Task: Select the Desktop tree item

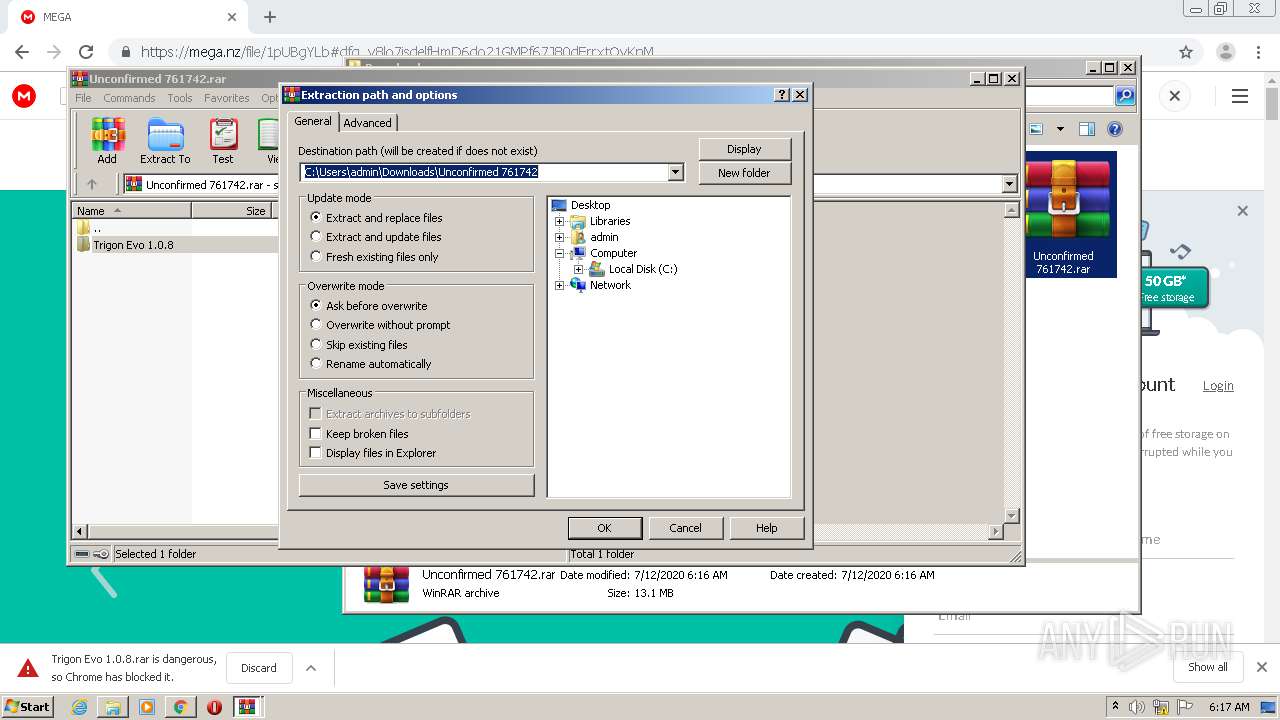Action: (590, 205)
